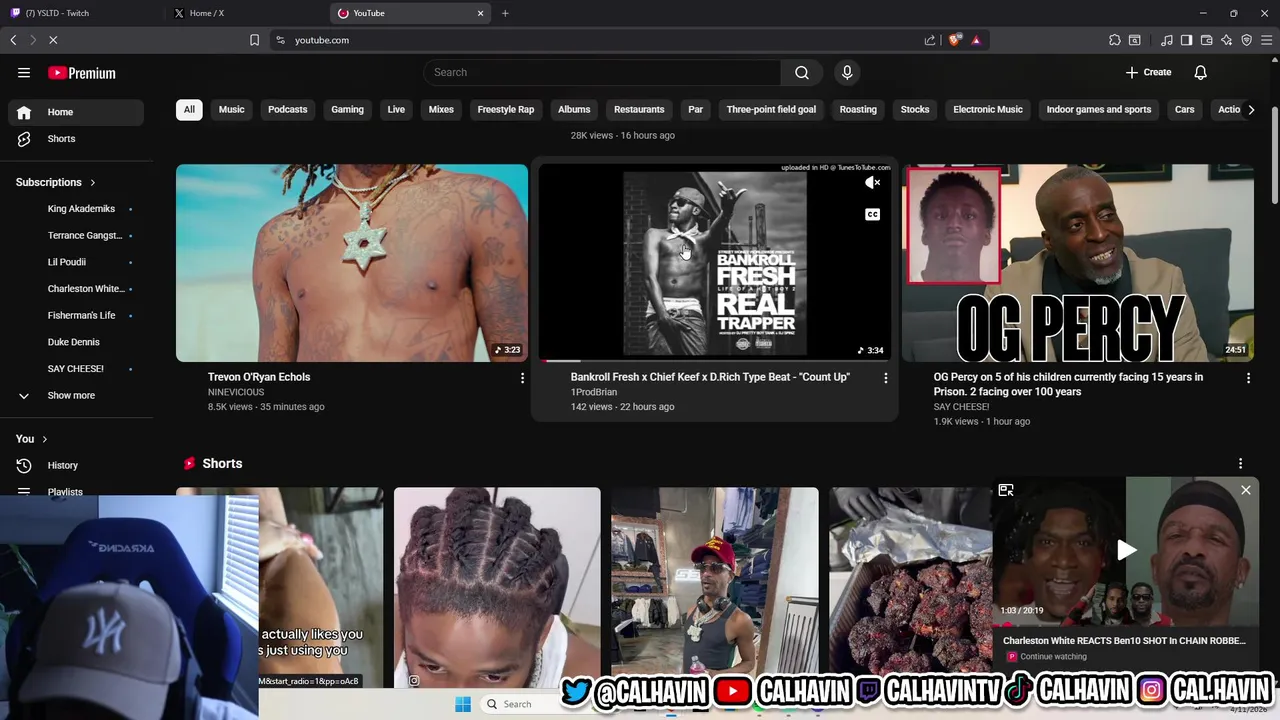Select the All filter chip

(189, 109)
